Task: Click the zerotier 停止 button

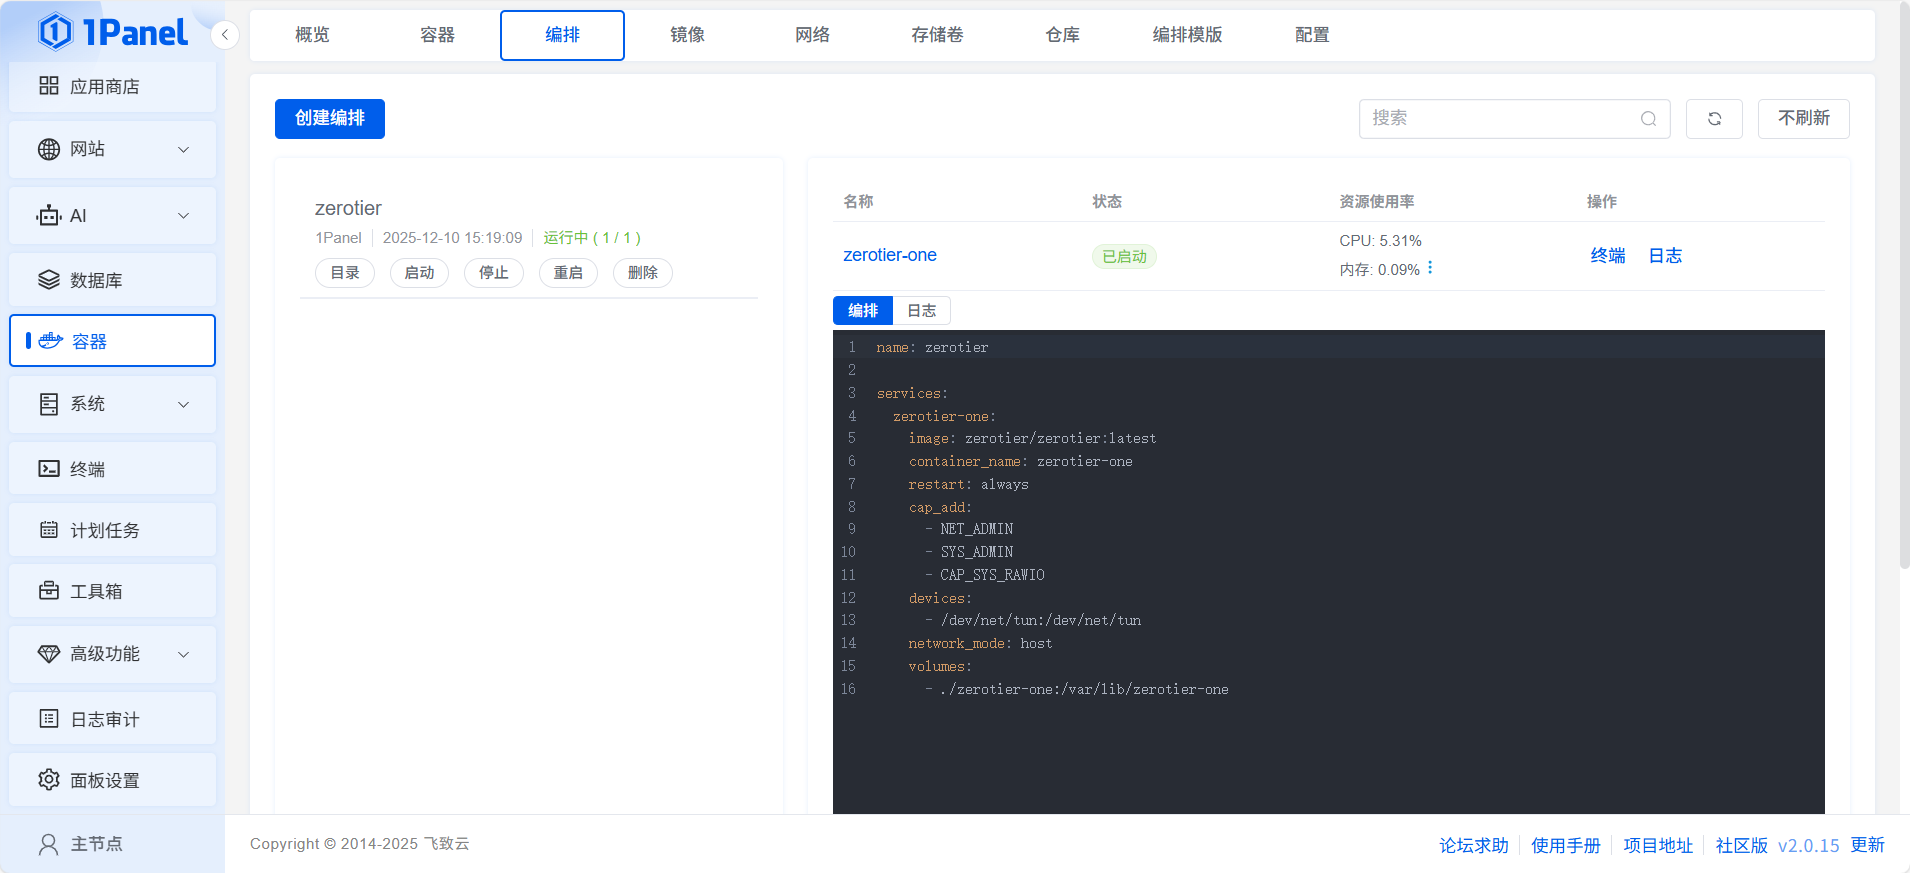Action: click(494, 273)
